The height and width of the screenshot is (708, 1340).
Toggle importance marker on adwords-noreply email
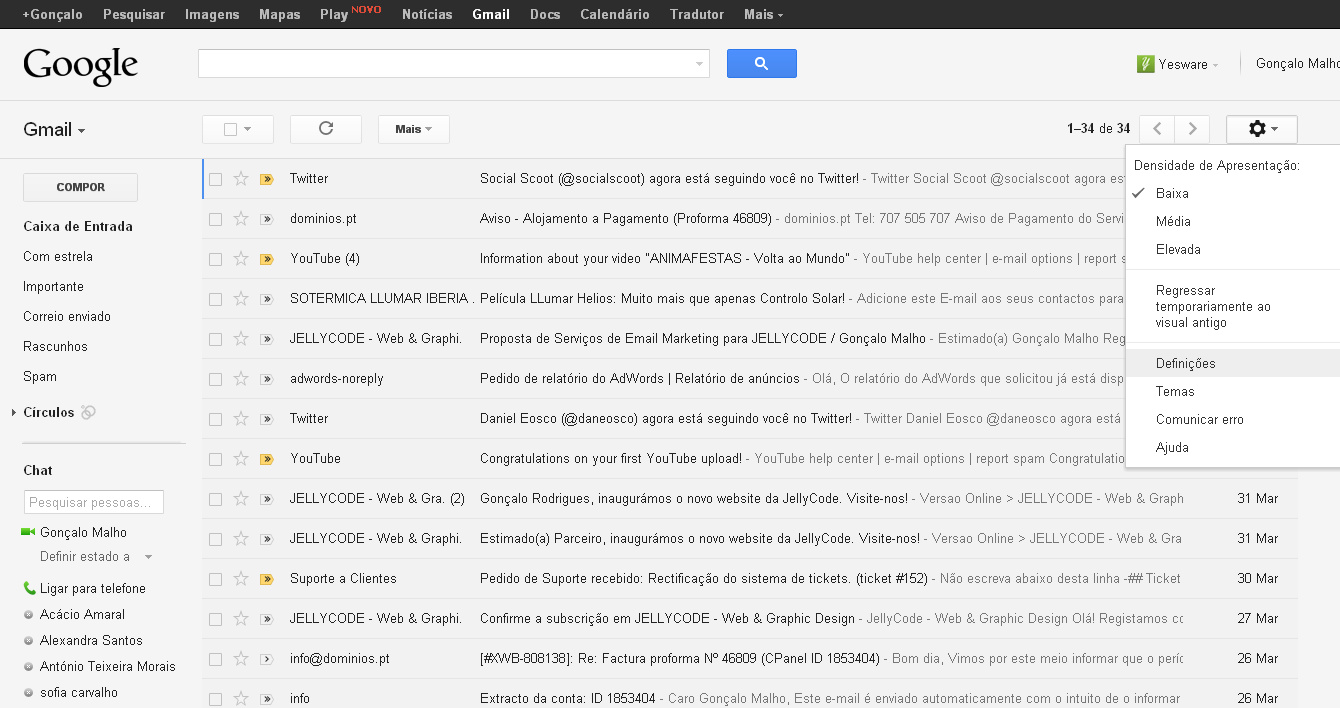click(266, 379)
